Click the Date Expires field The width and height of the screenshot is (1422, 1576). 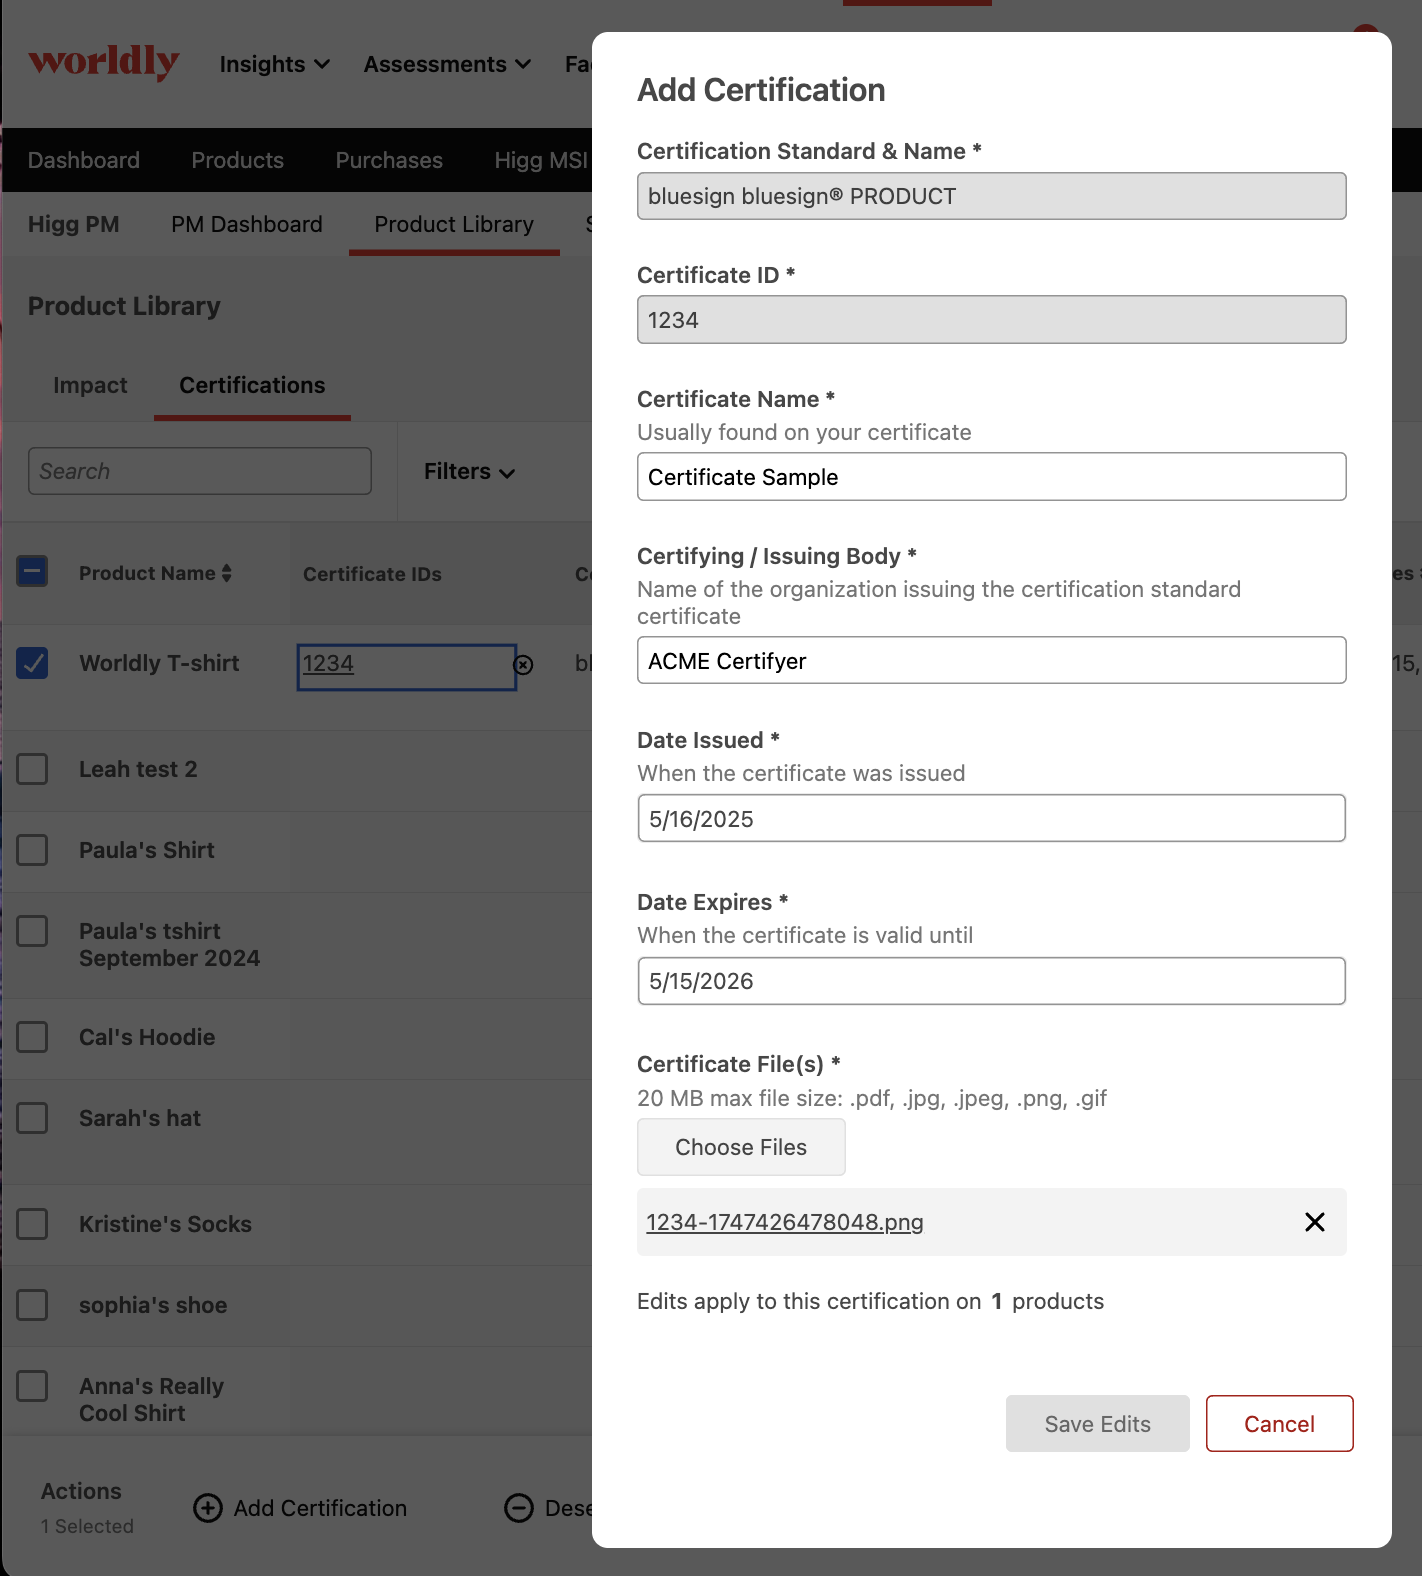(x=992, y=981)
